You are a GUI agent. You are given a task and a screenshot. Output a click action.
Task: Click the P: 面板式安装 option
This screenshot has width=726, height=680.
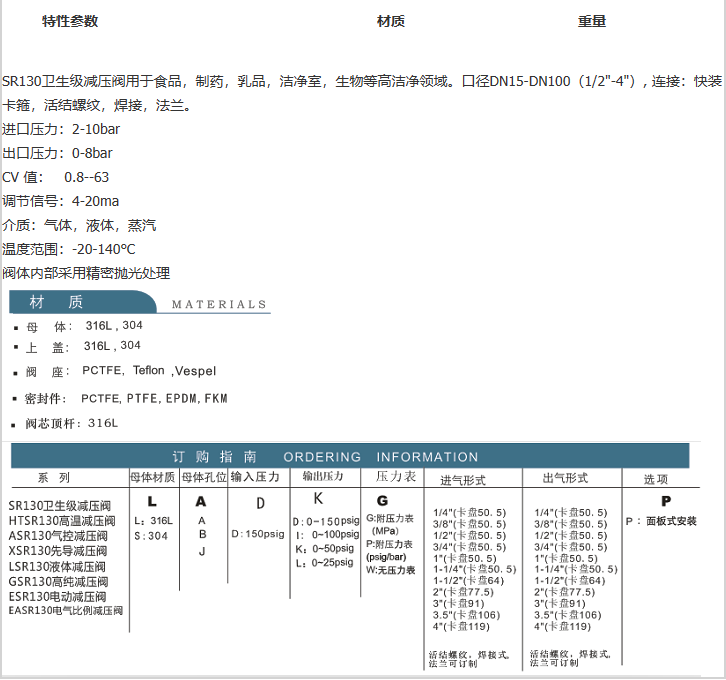[x=661, y=521]
